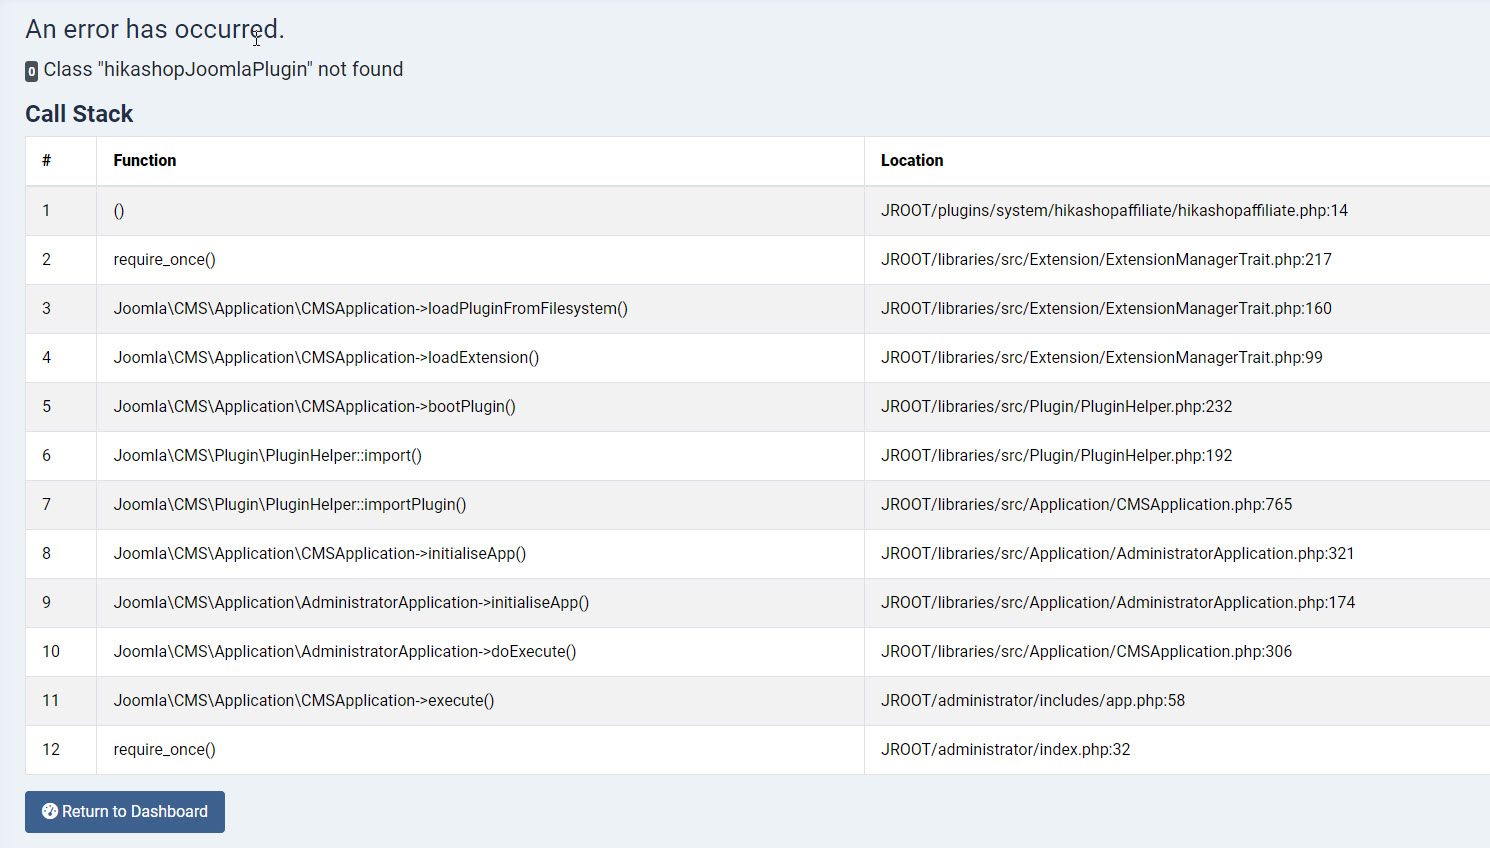Screen dimensions: 1490x848
Task: Click the PluginHelper::importPlugin() function entry
Action: (290, 505)
